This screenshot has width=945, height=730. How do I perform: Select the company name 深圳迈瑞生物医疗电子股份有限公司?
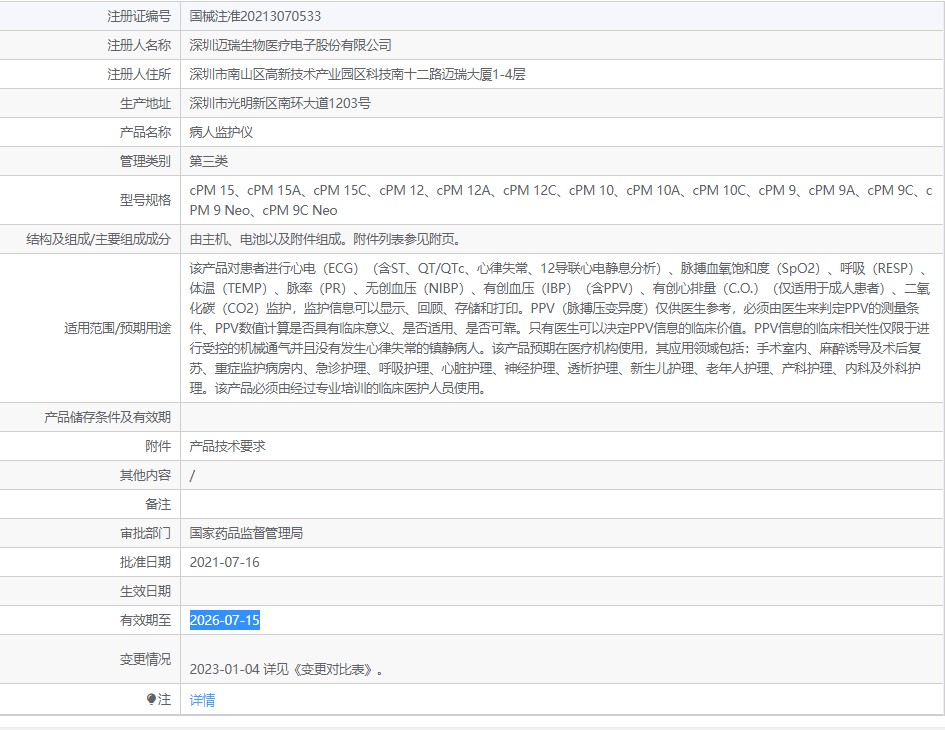click(291, 45)
